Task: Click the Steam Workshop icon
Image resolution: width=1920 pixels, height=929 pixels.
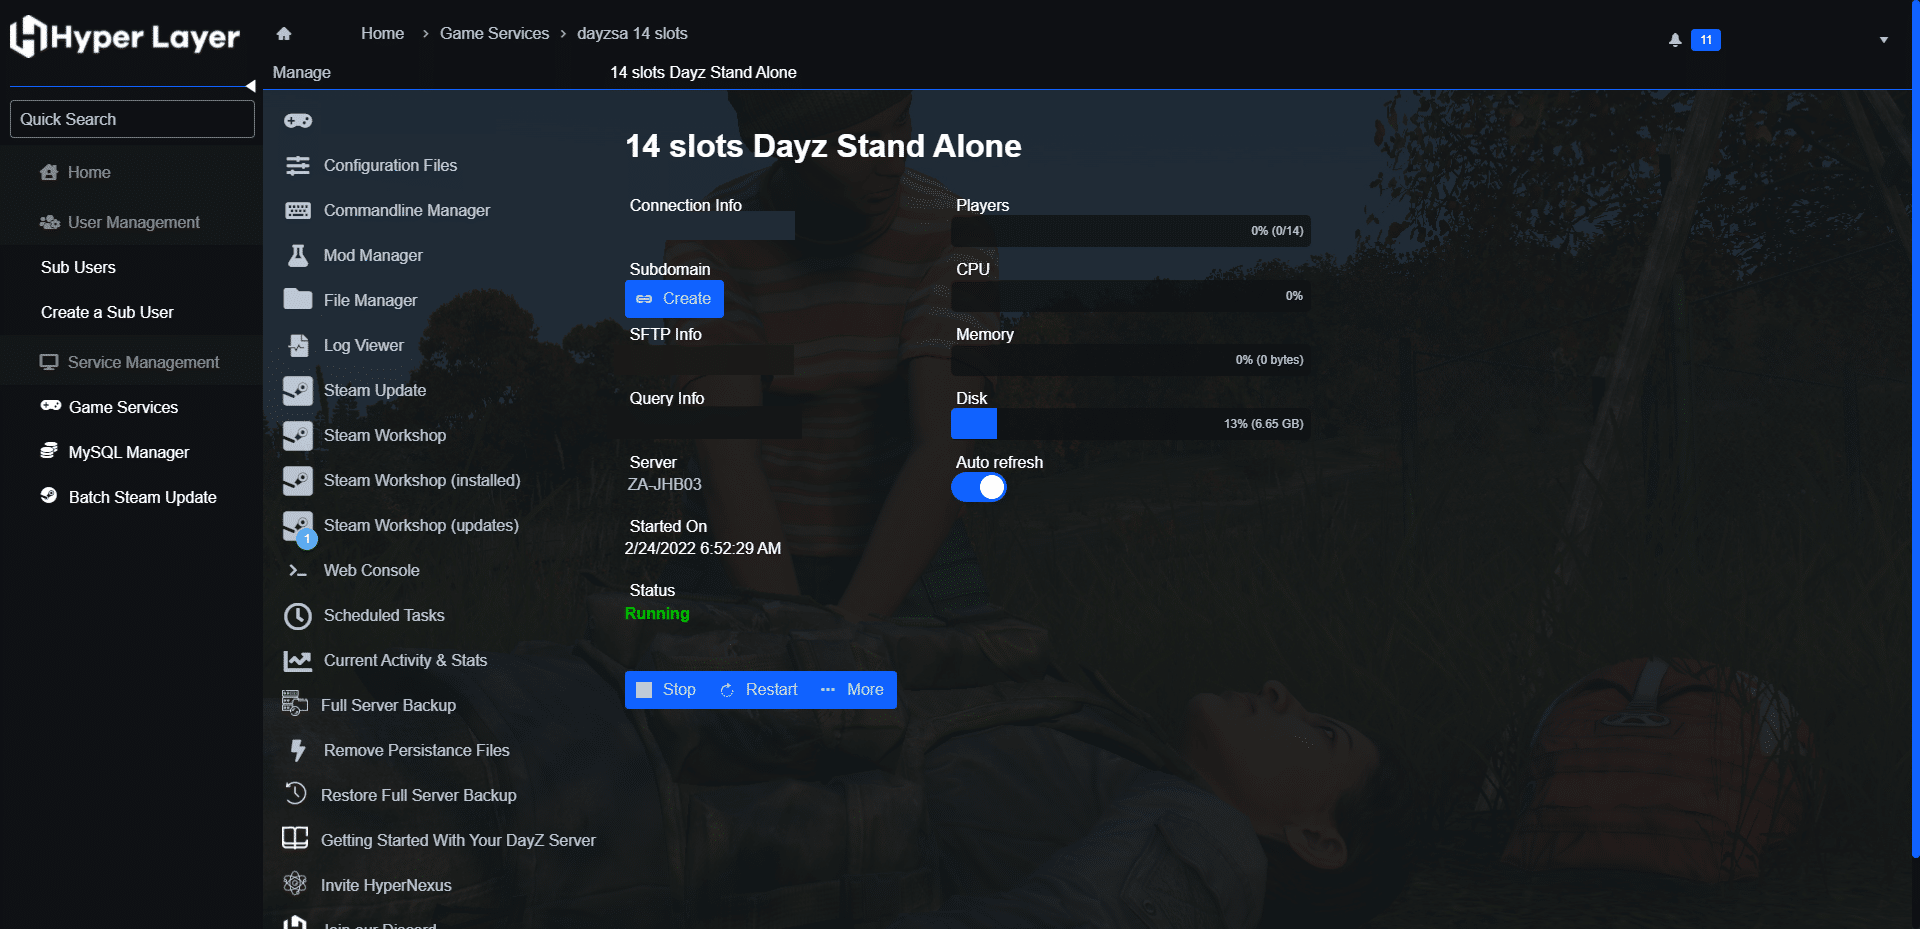Action: pos(298,436)
